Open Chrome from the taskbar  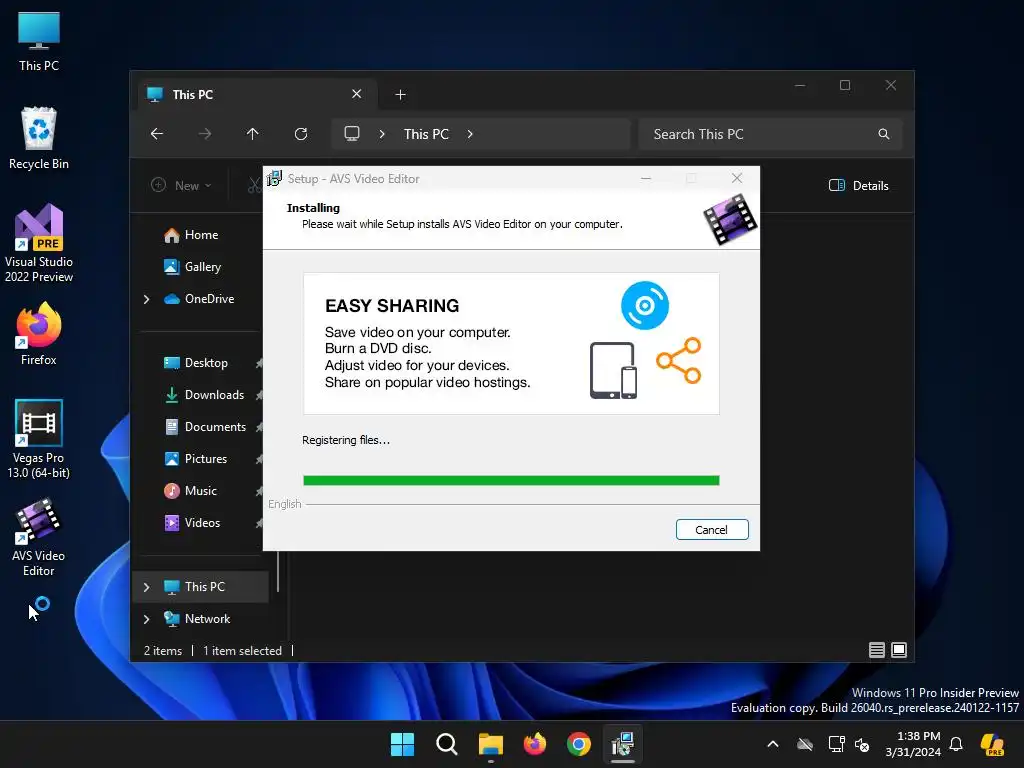[x=579, y=744]
